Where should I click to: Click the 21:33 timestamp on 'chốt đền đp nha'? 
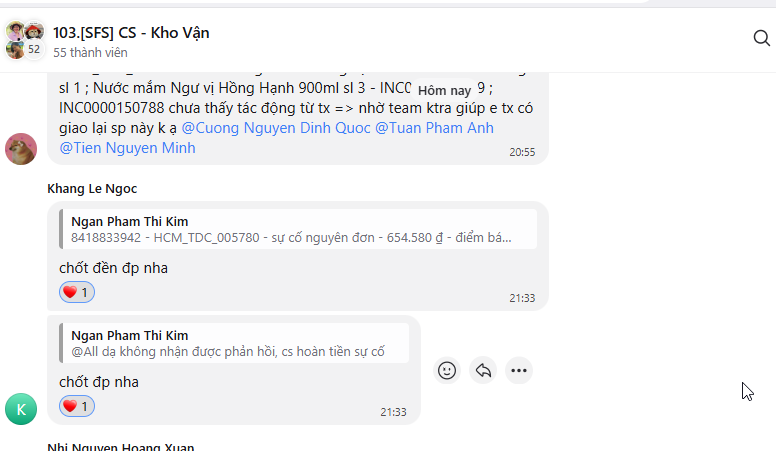click(522, 298)
